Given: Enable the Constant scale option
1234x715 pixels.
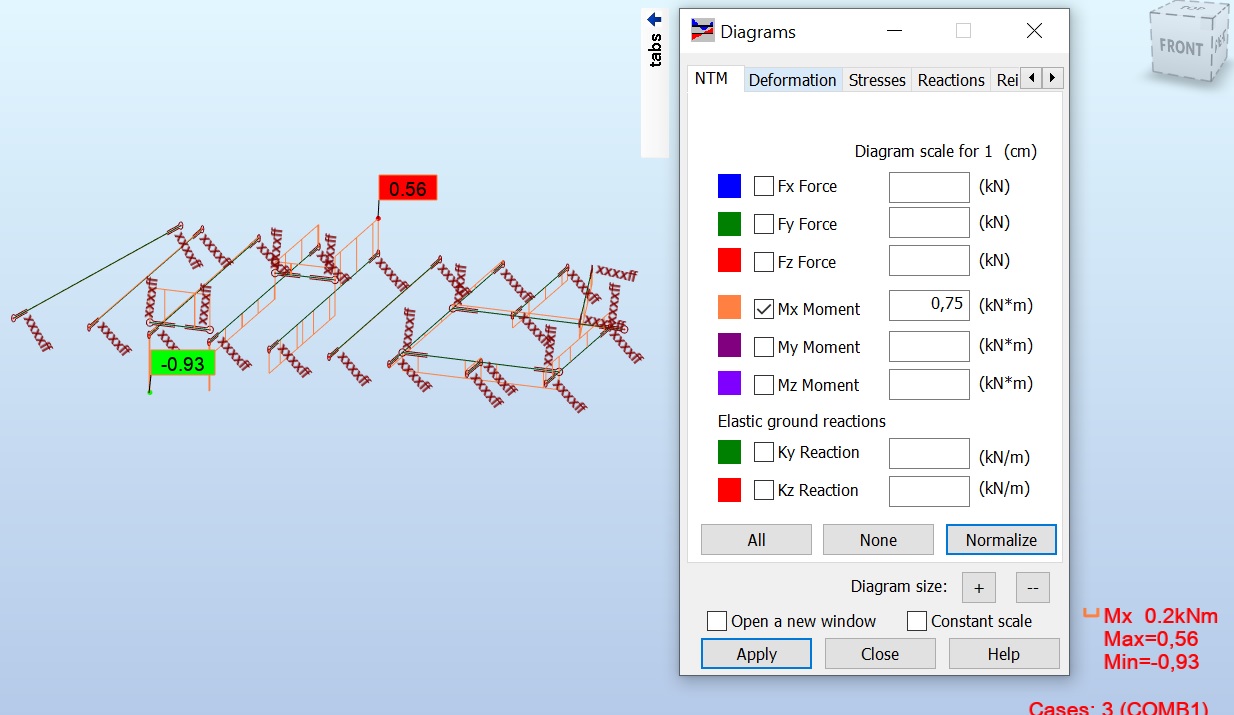Looking at the screenshot, I should tap(916, 621).
